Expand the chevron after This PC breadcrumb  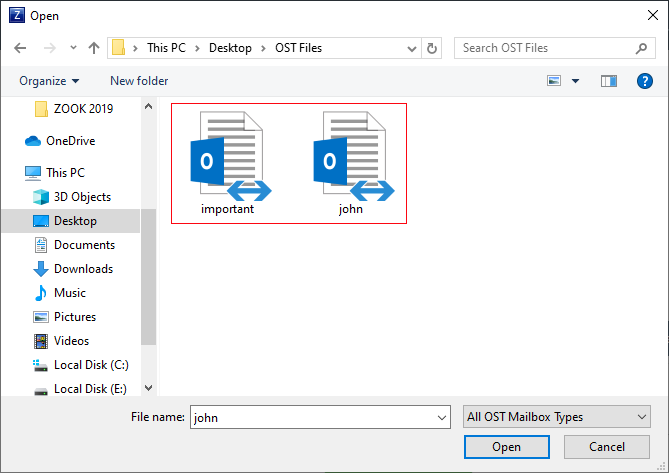click(x=197, y=48)
